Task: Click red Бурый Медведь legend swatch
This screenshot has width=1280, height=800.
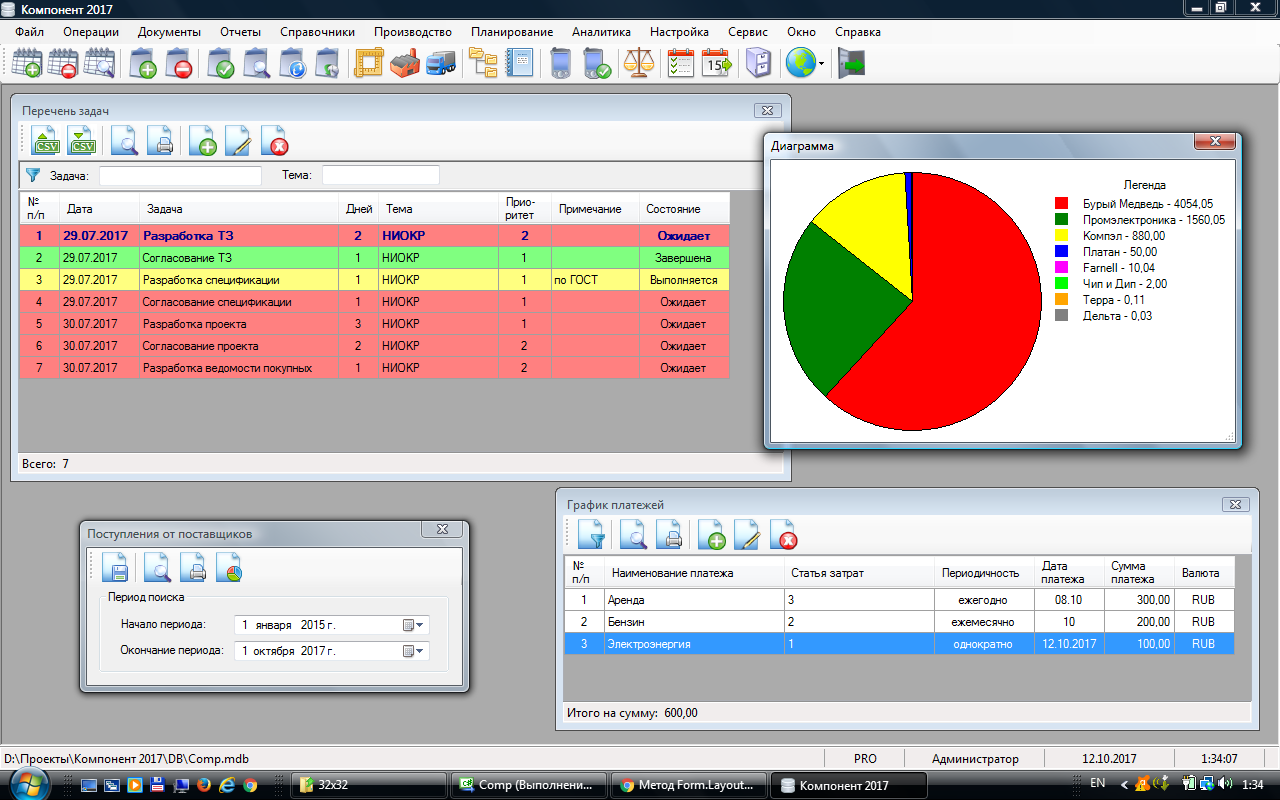Action: (x=1061, y=204)
